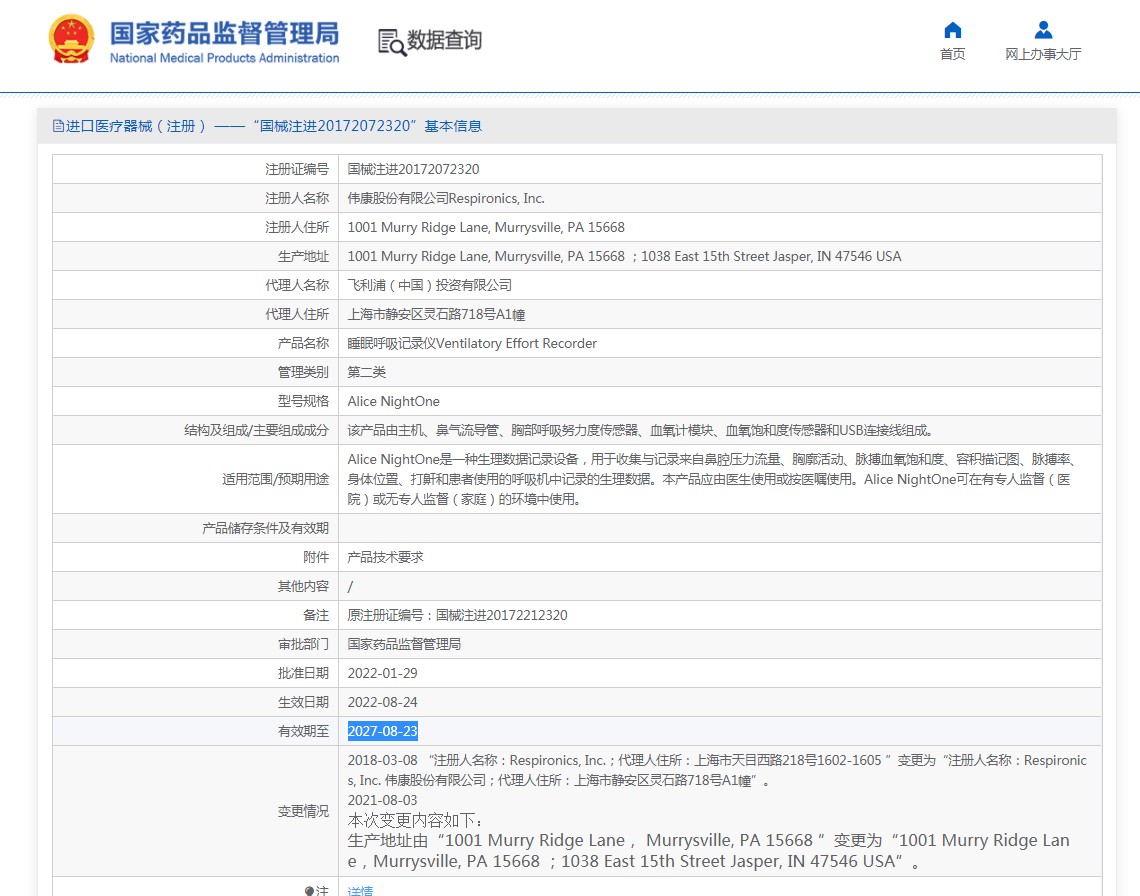Click effective date 2022-08-24
Viewport: 1140px width, 896px height.
(x=382, y=703)
